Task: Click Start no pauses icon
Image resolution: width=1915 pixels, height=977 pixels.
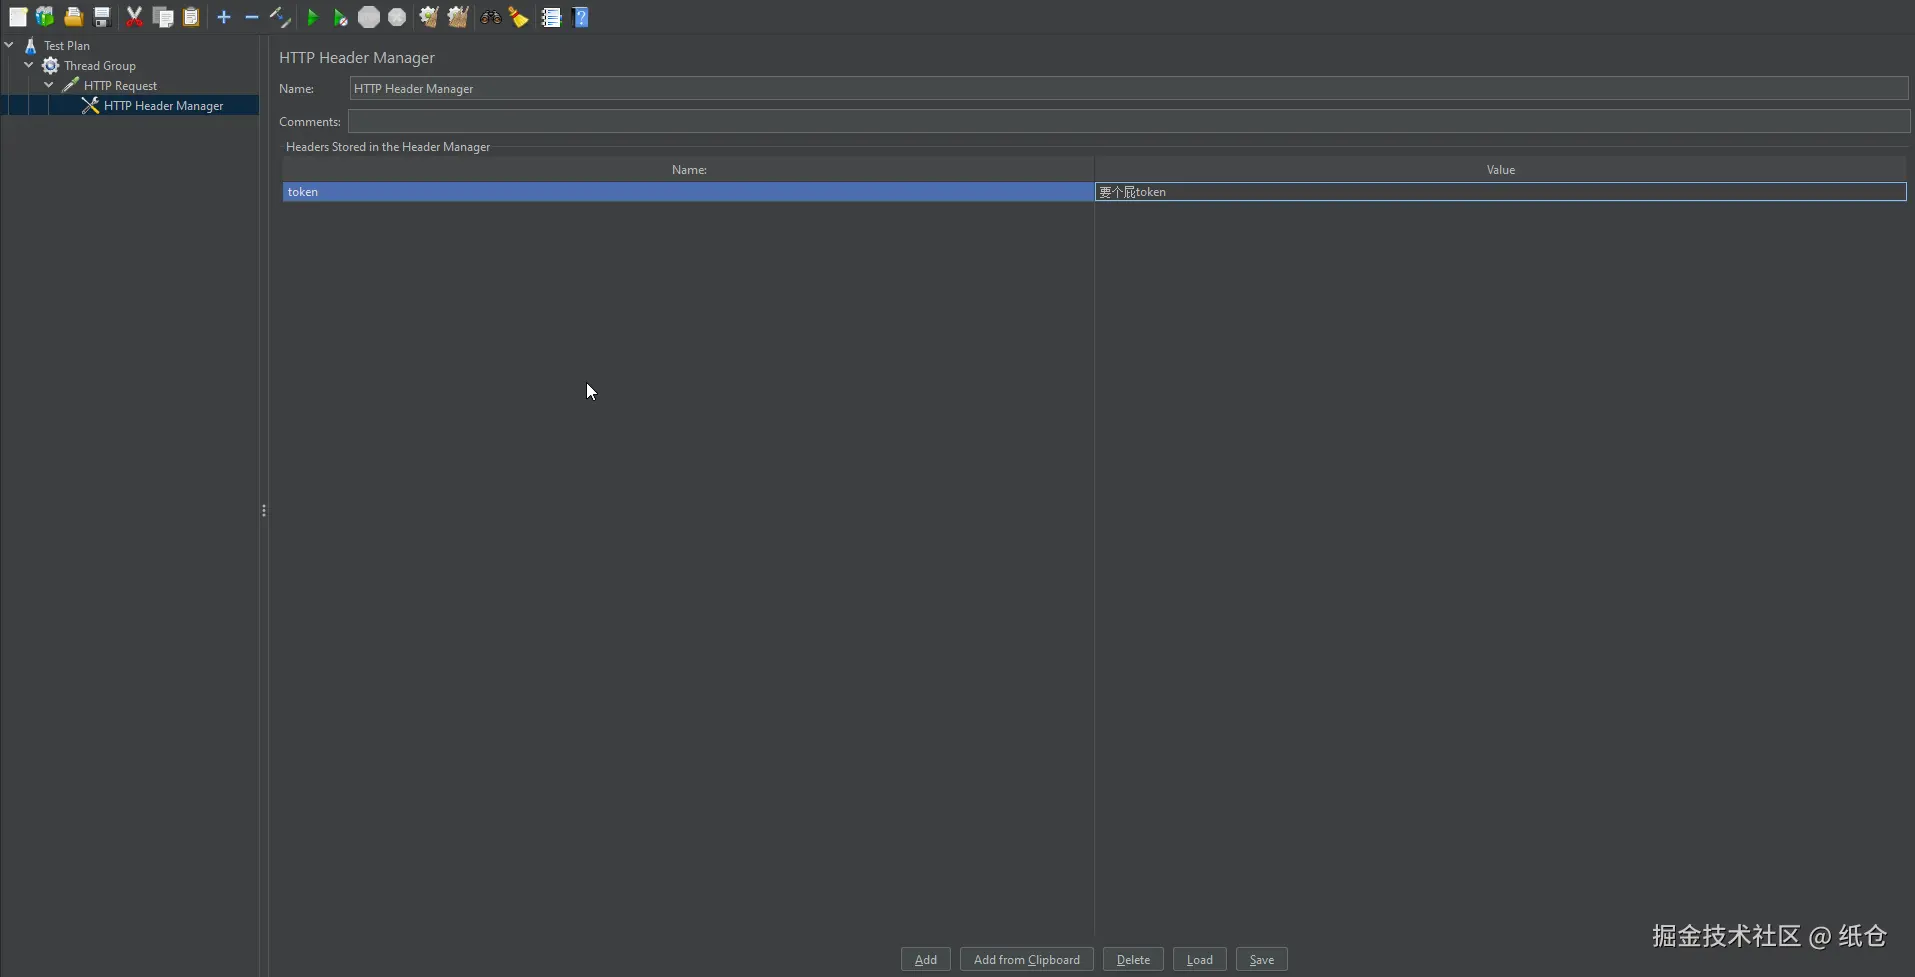Action: click(340, 17)
